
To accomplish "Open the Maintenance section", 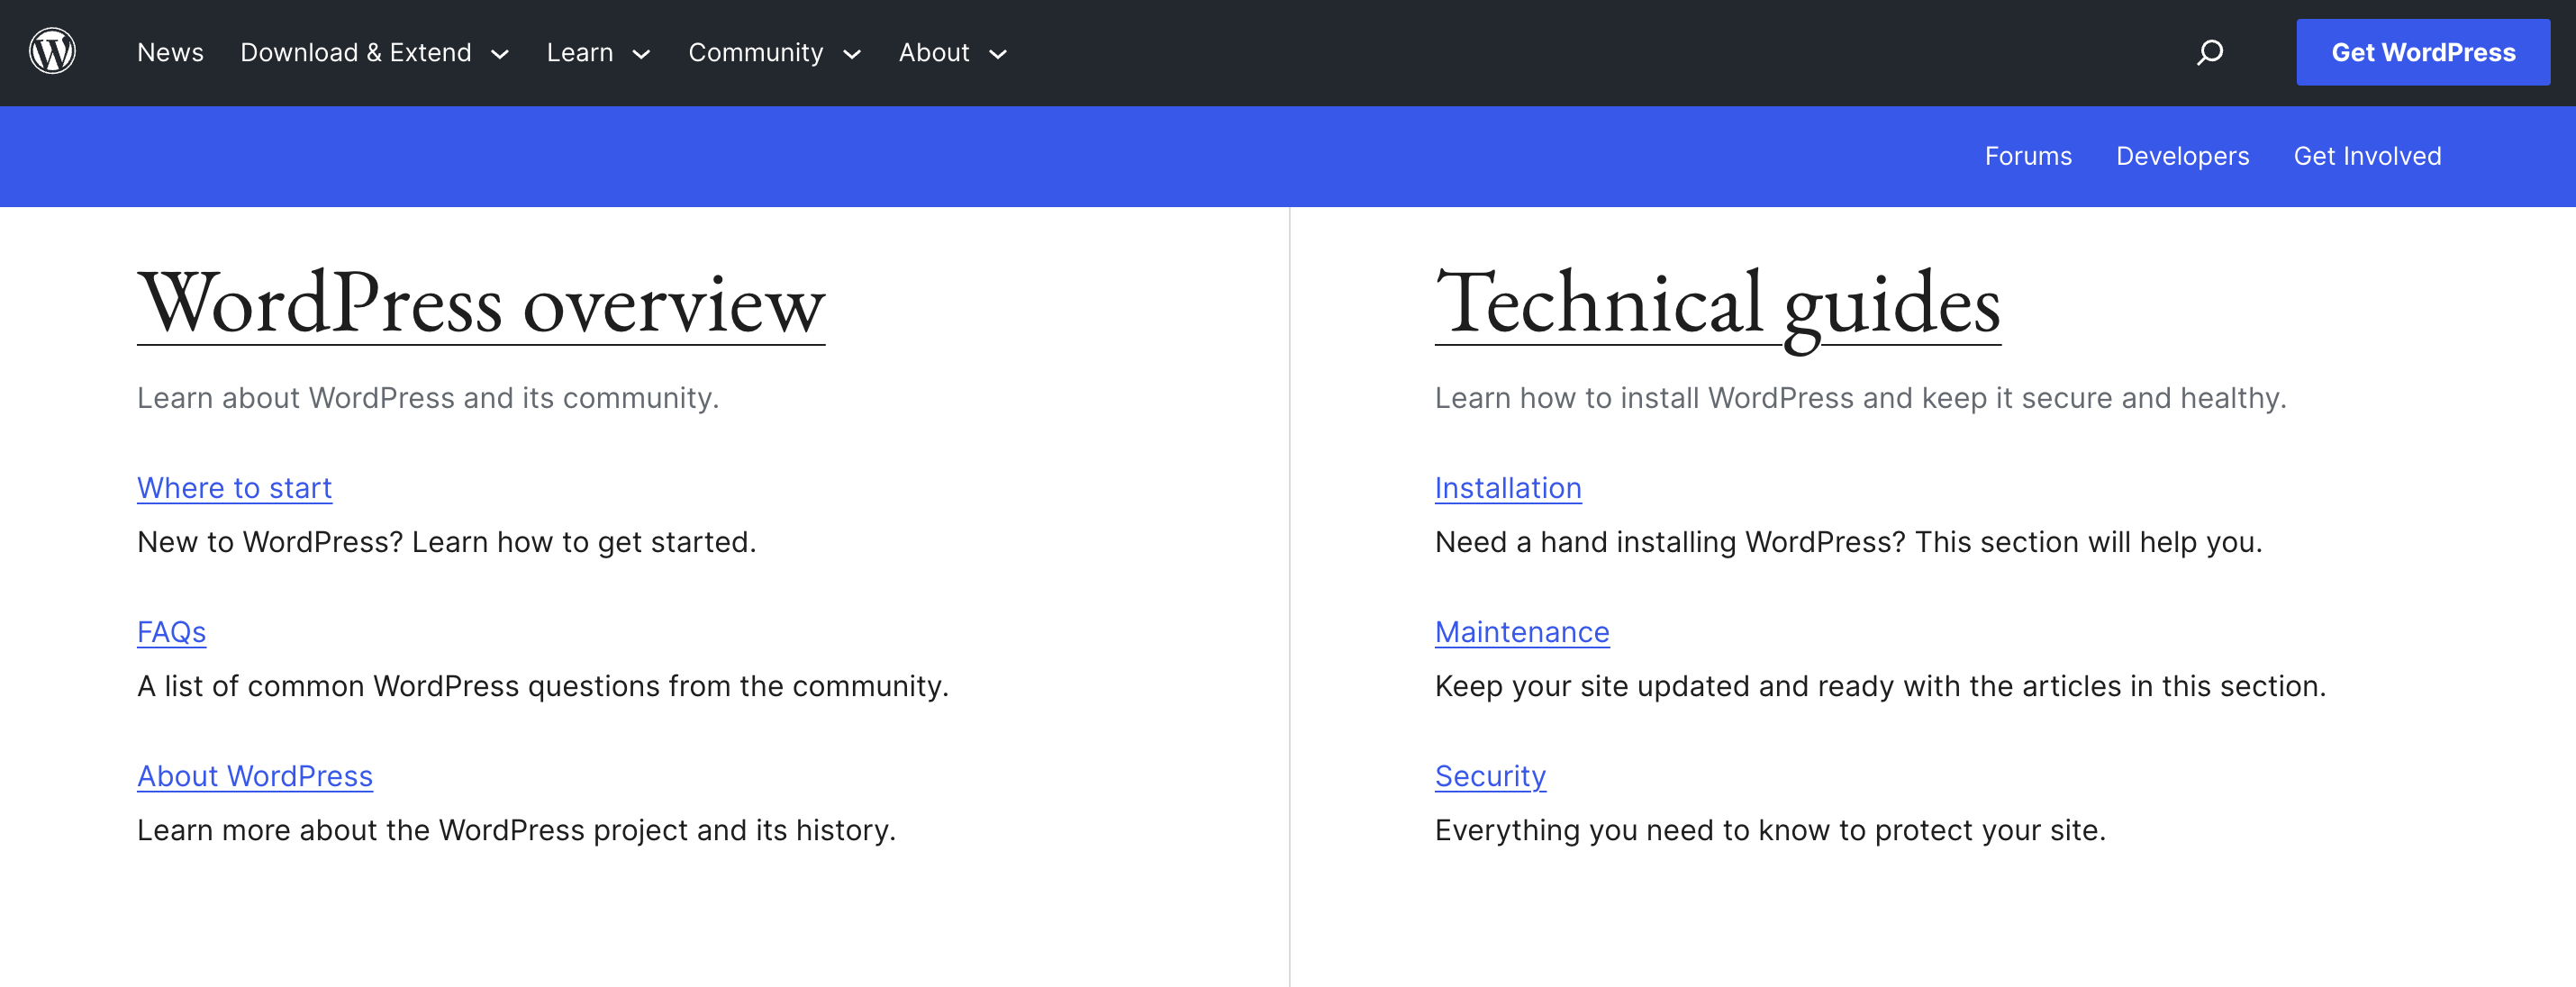I will coord(1521,631).
